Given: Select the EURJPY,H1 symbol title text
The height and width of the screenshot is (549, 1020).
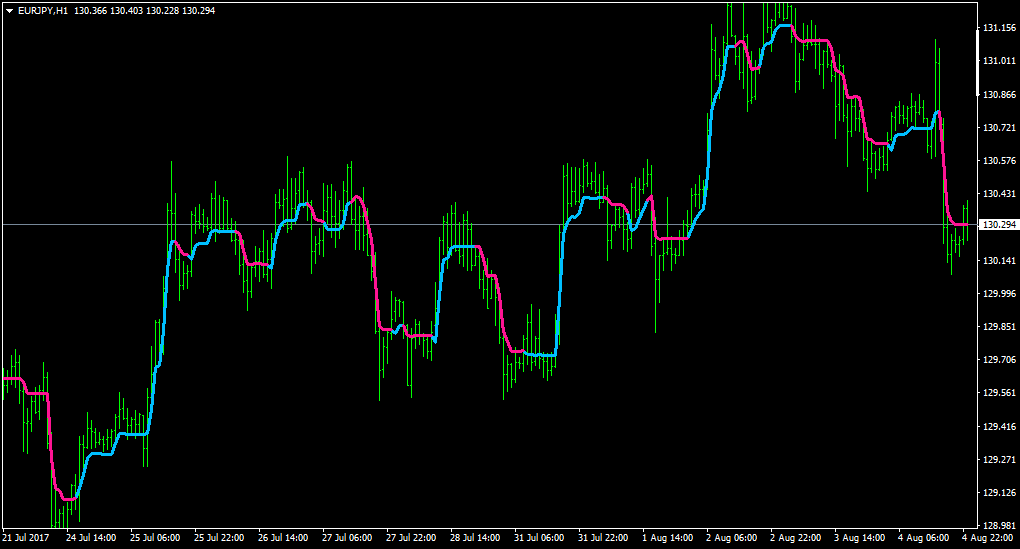Looking at the screenshot, I should (42, 11).
